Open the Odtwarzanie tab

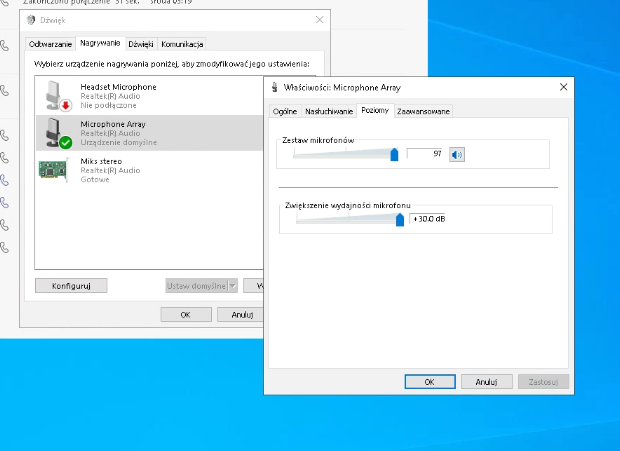point(50,44)
